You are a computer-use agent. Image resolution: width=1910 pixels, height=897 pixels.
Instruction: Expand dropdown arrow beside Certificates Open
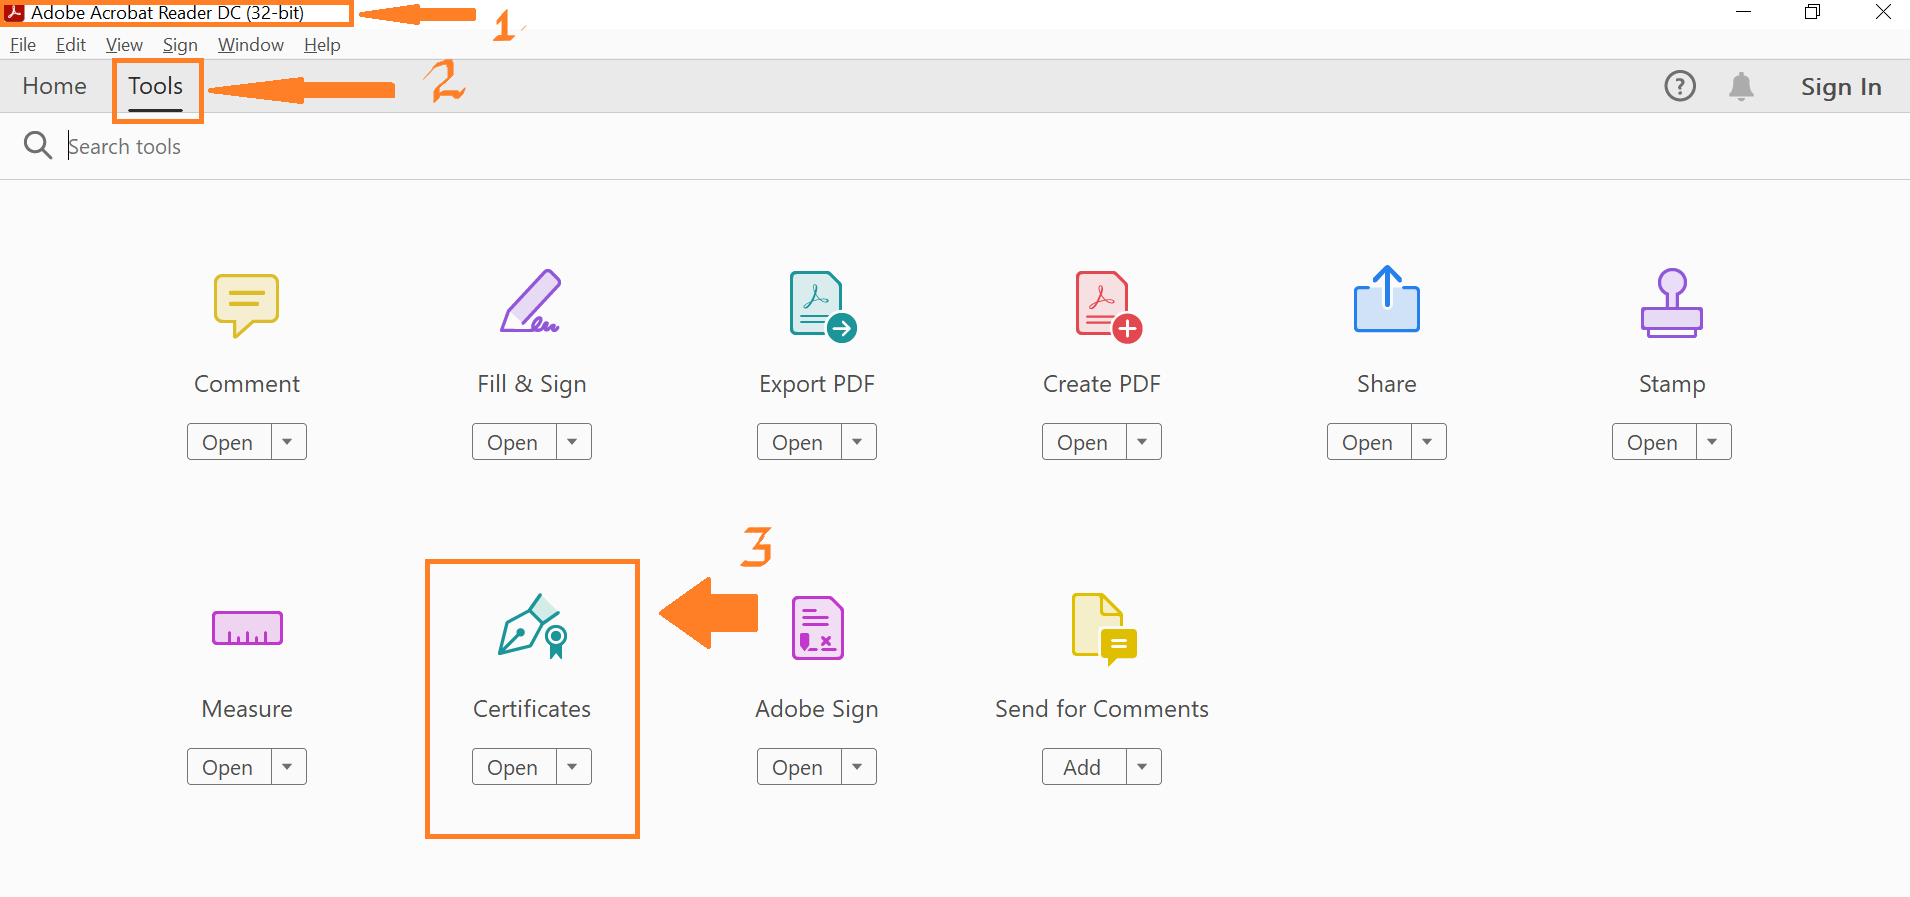point(573,767)
